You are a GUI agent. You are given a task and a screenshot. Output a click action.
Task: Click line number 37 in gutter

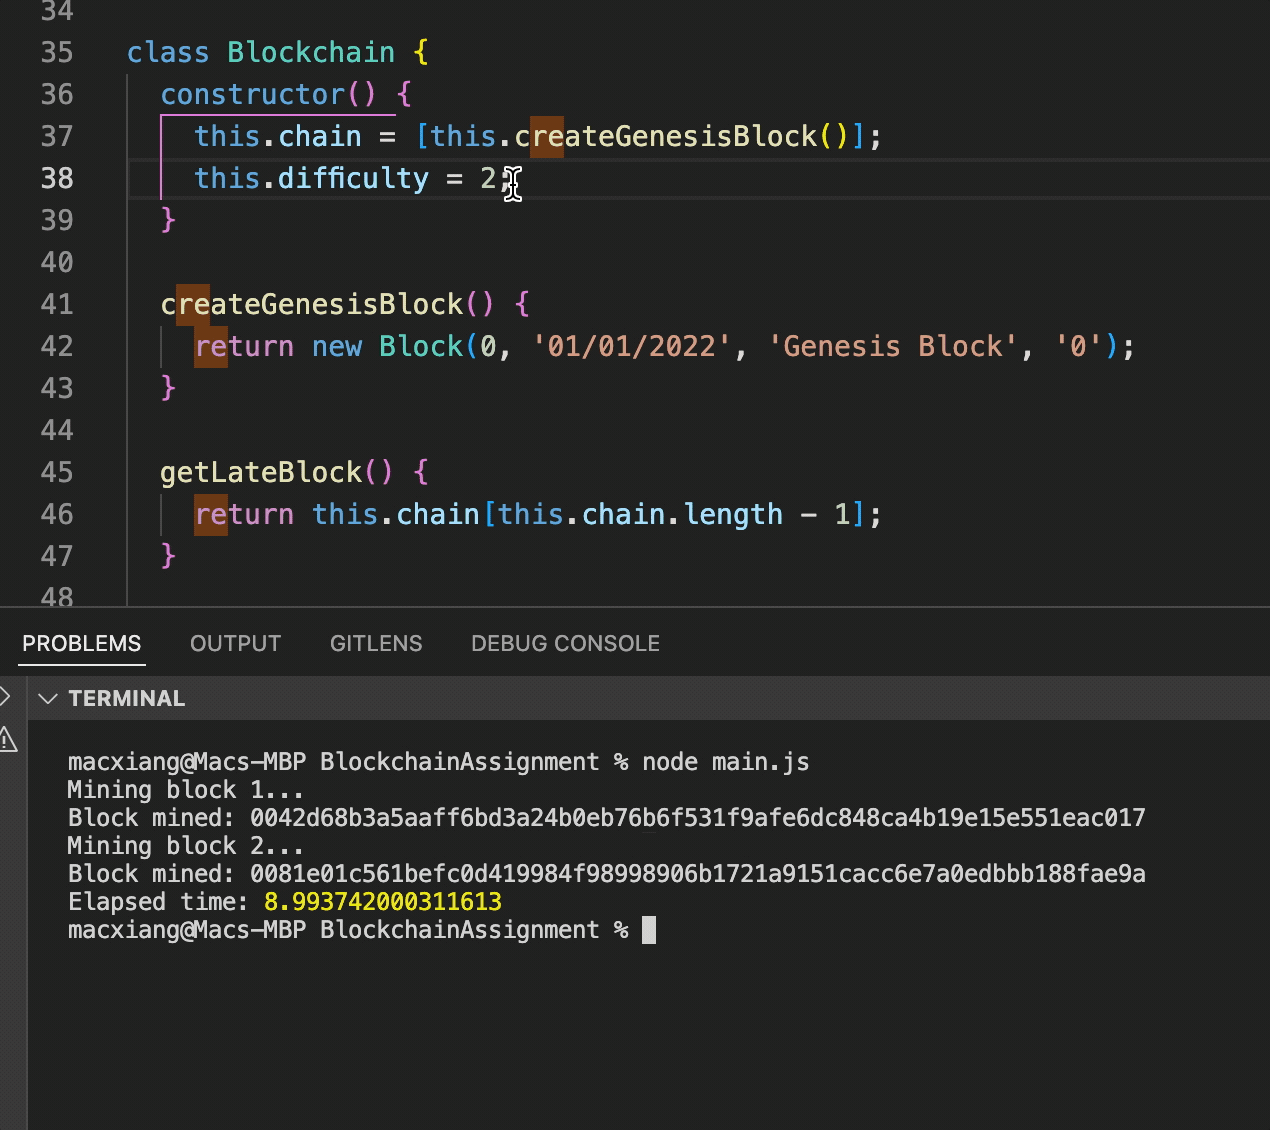coord(57,136)
